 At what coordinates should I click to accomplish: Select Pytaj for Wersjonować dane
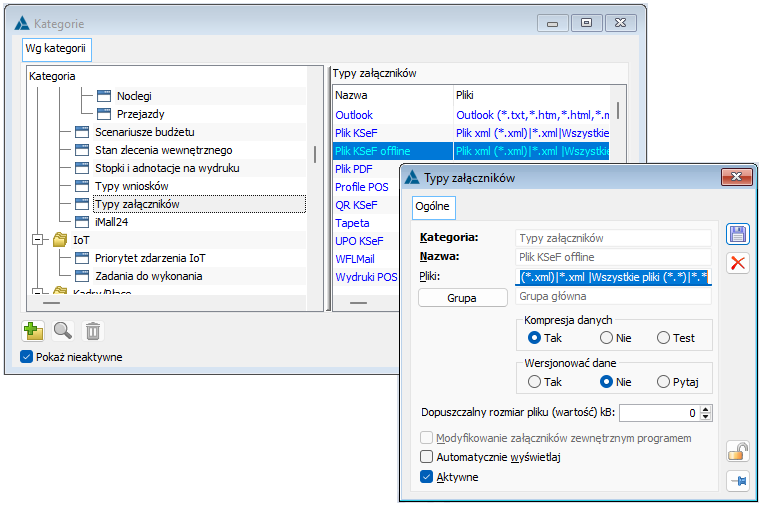tap(663, 382)
